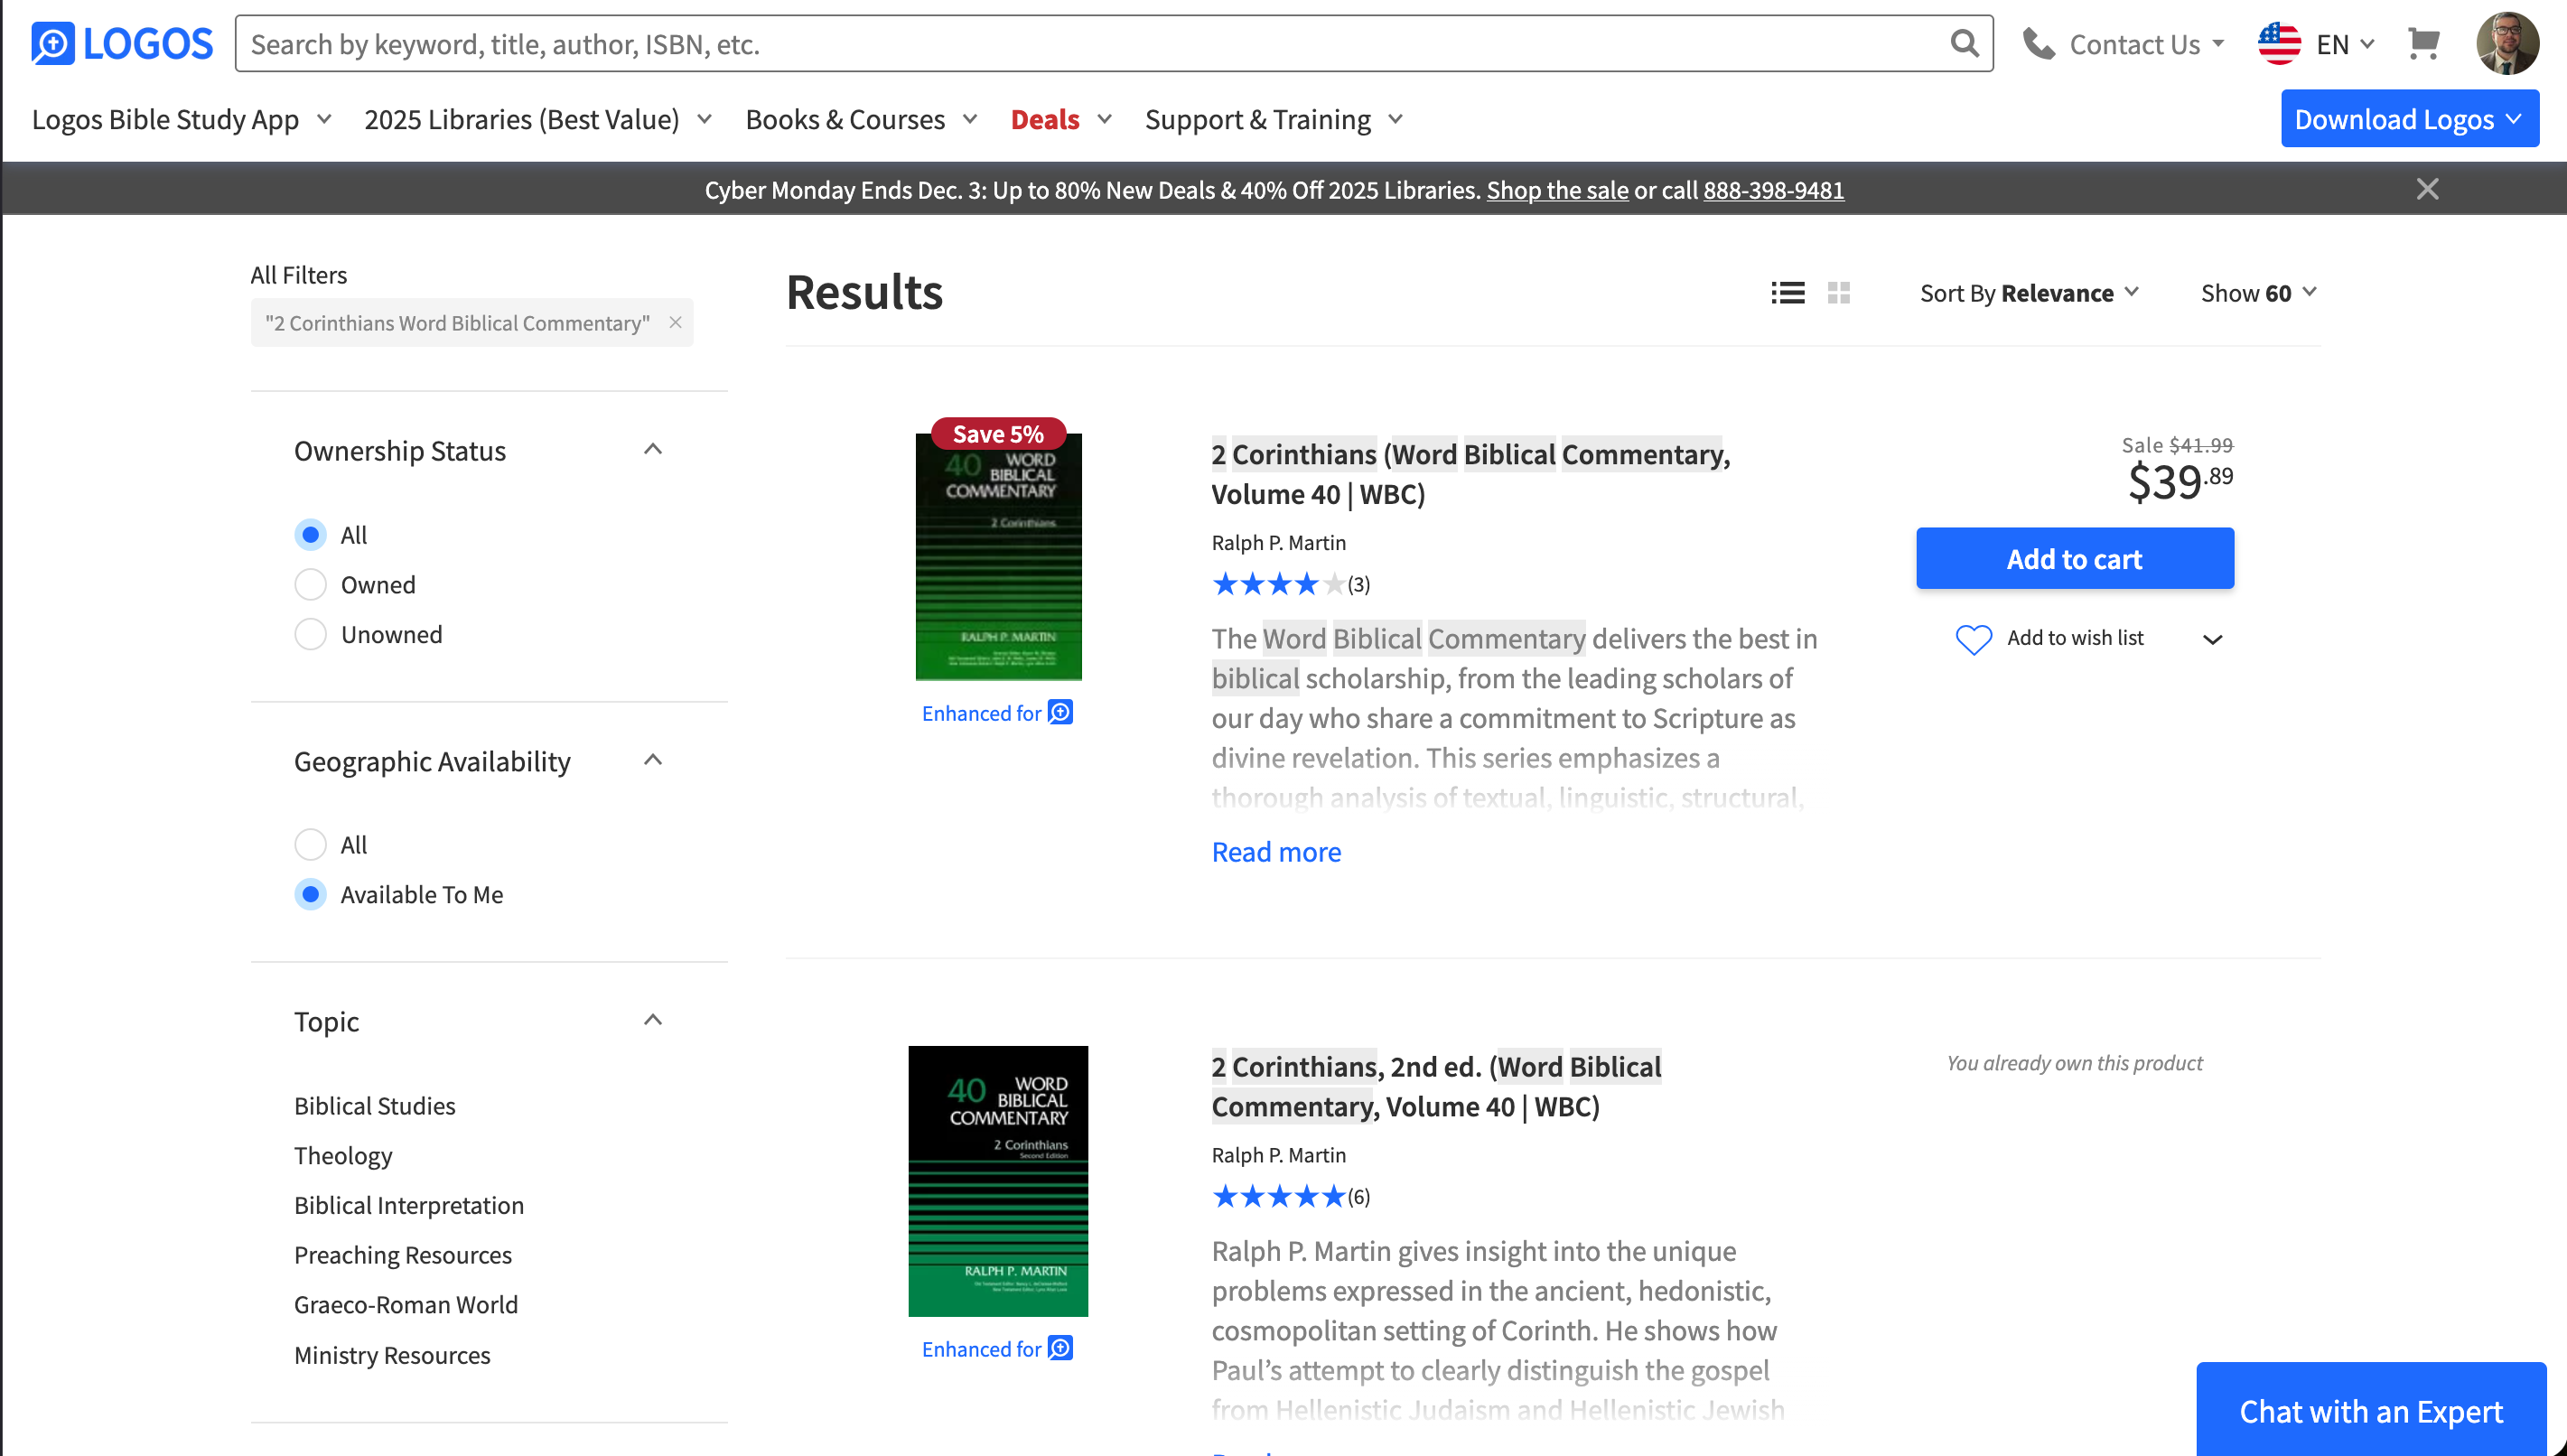Open the Books & Courses menu
This screenshot has height=1456, width=2567.
[860, 120]
